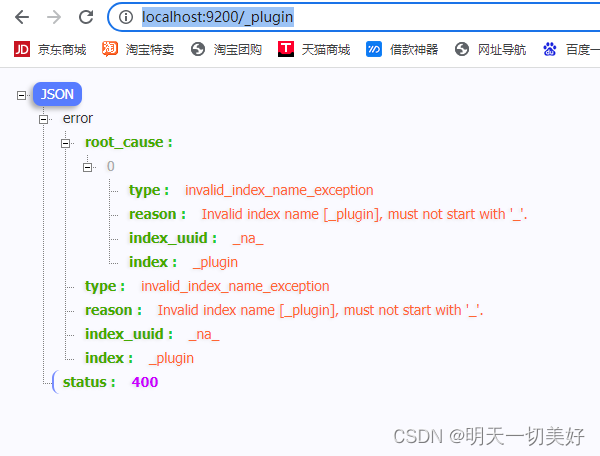Open the 借款神器 bookmark

[414, 50]
